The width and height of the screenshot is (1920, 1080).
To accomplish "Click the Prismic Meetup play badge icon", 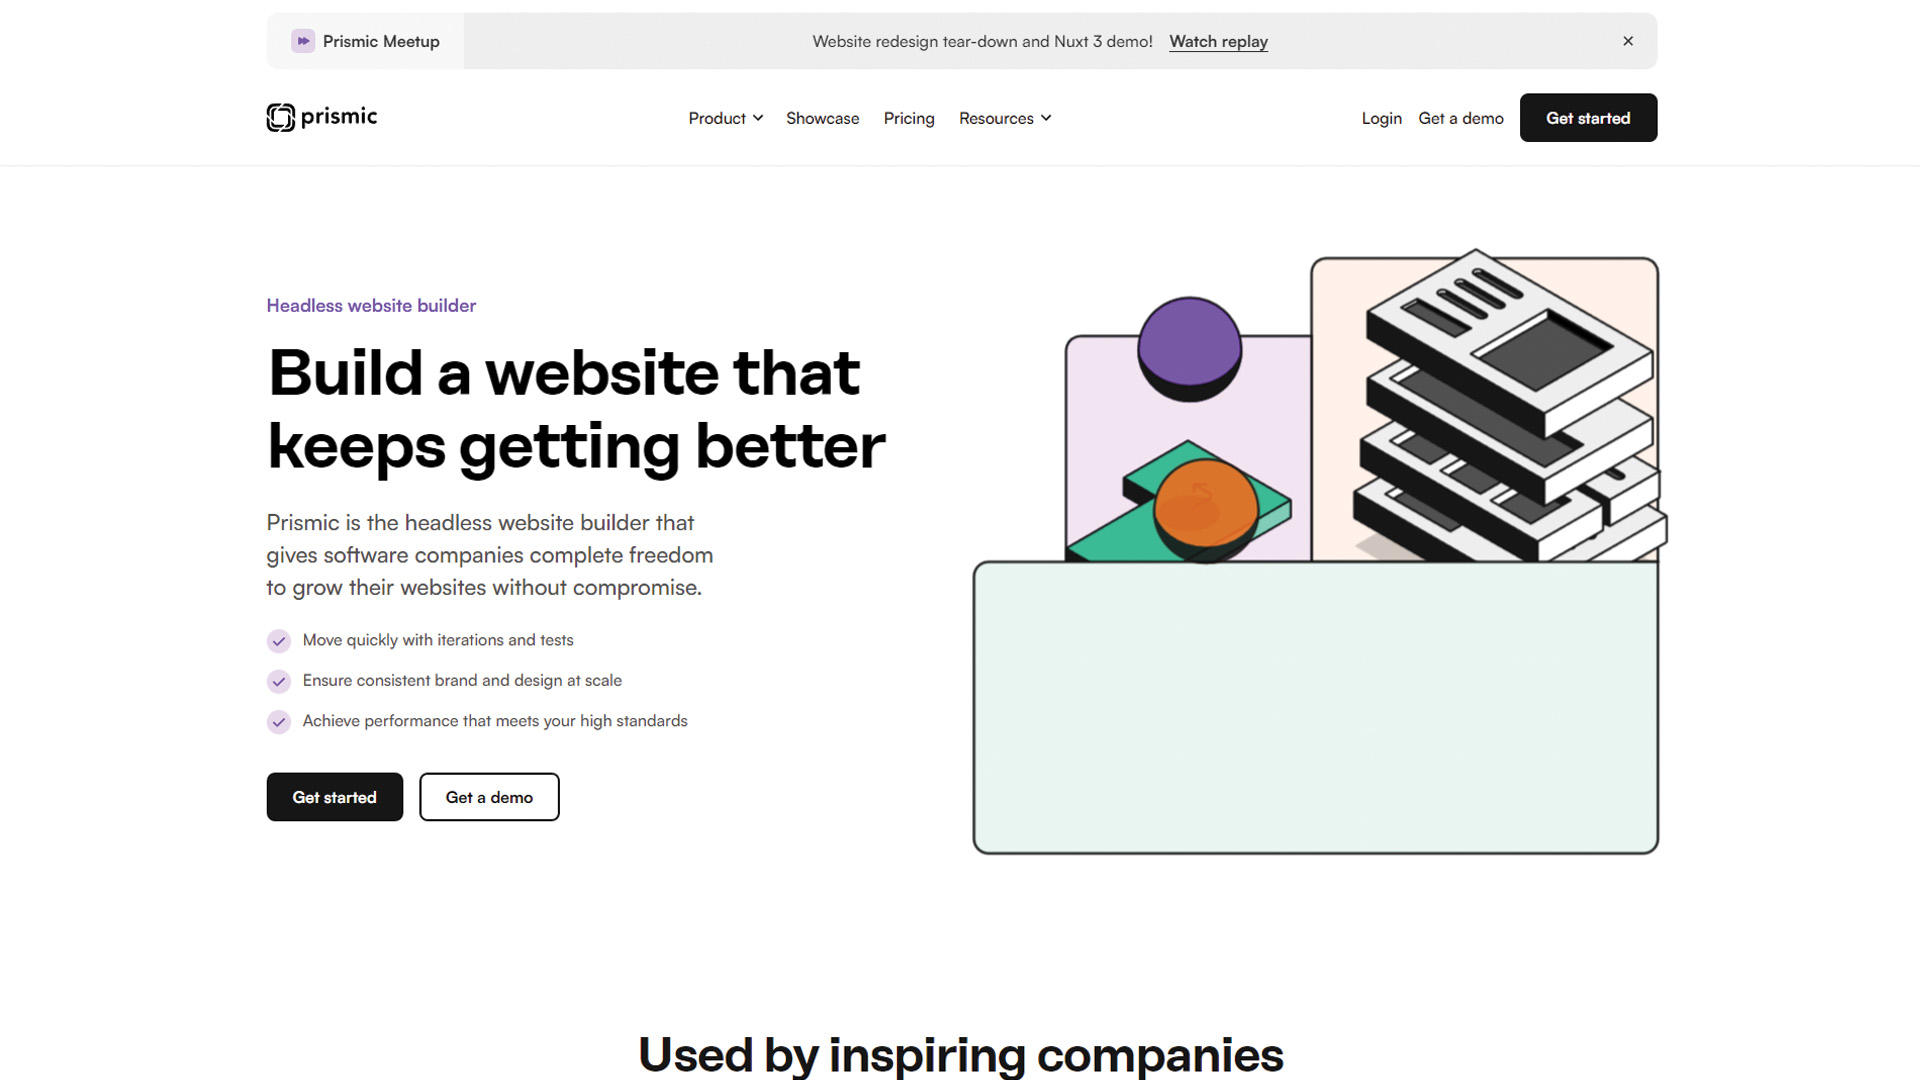I will tap(303, 41).
